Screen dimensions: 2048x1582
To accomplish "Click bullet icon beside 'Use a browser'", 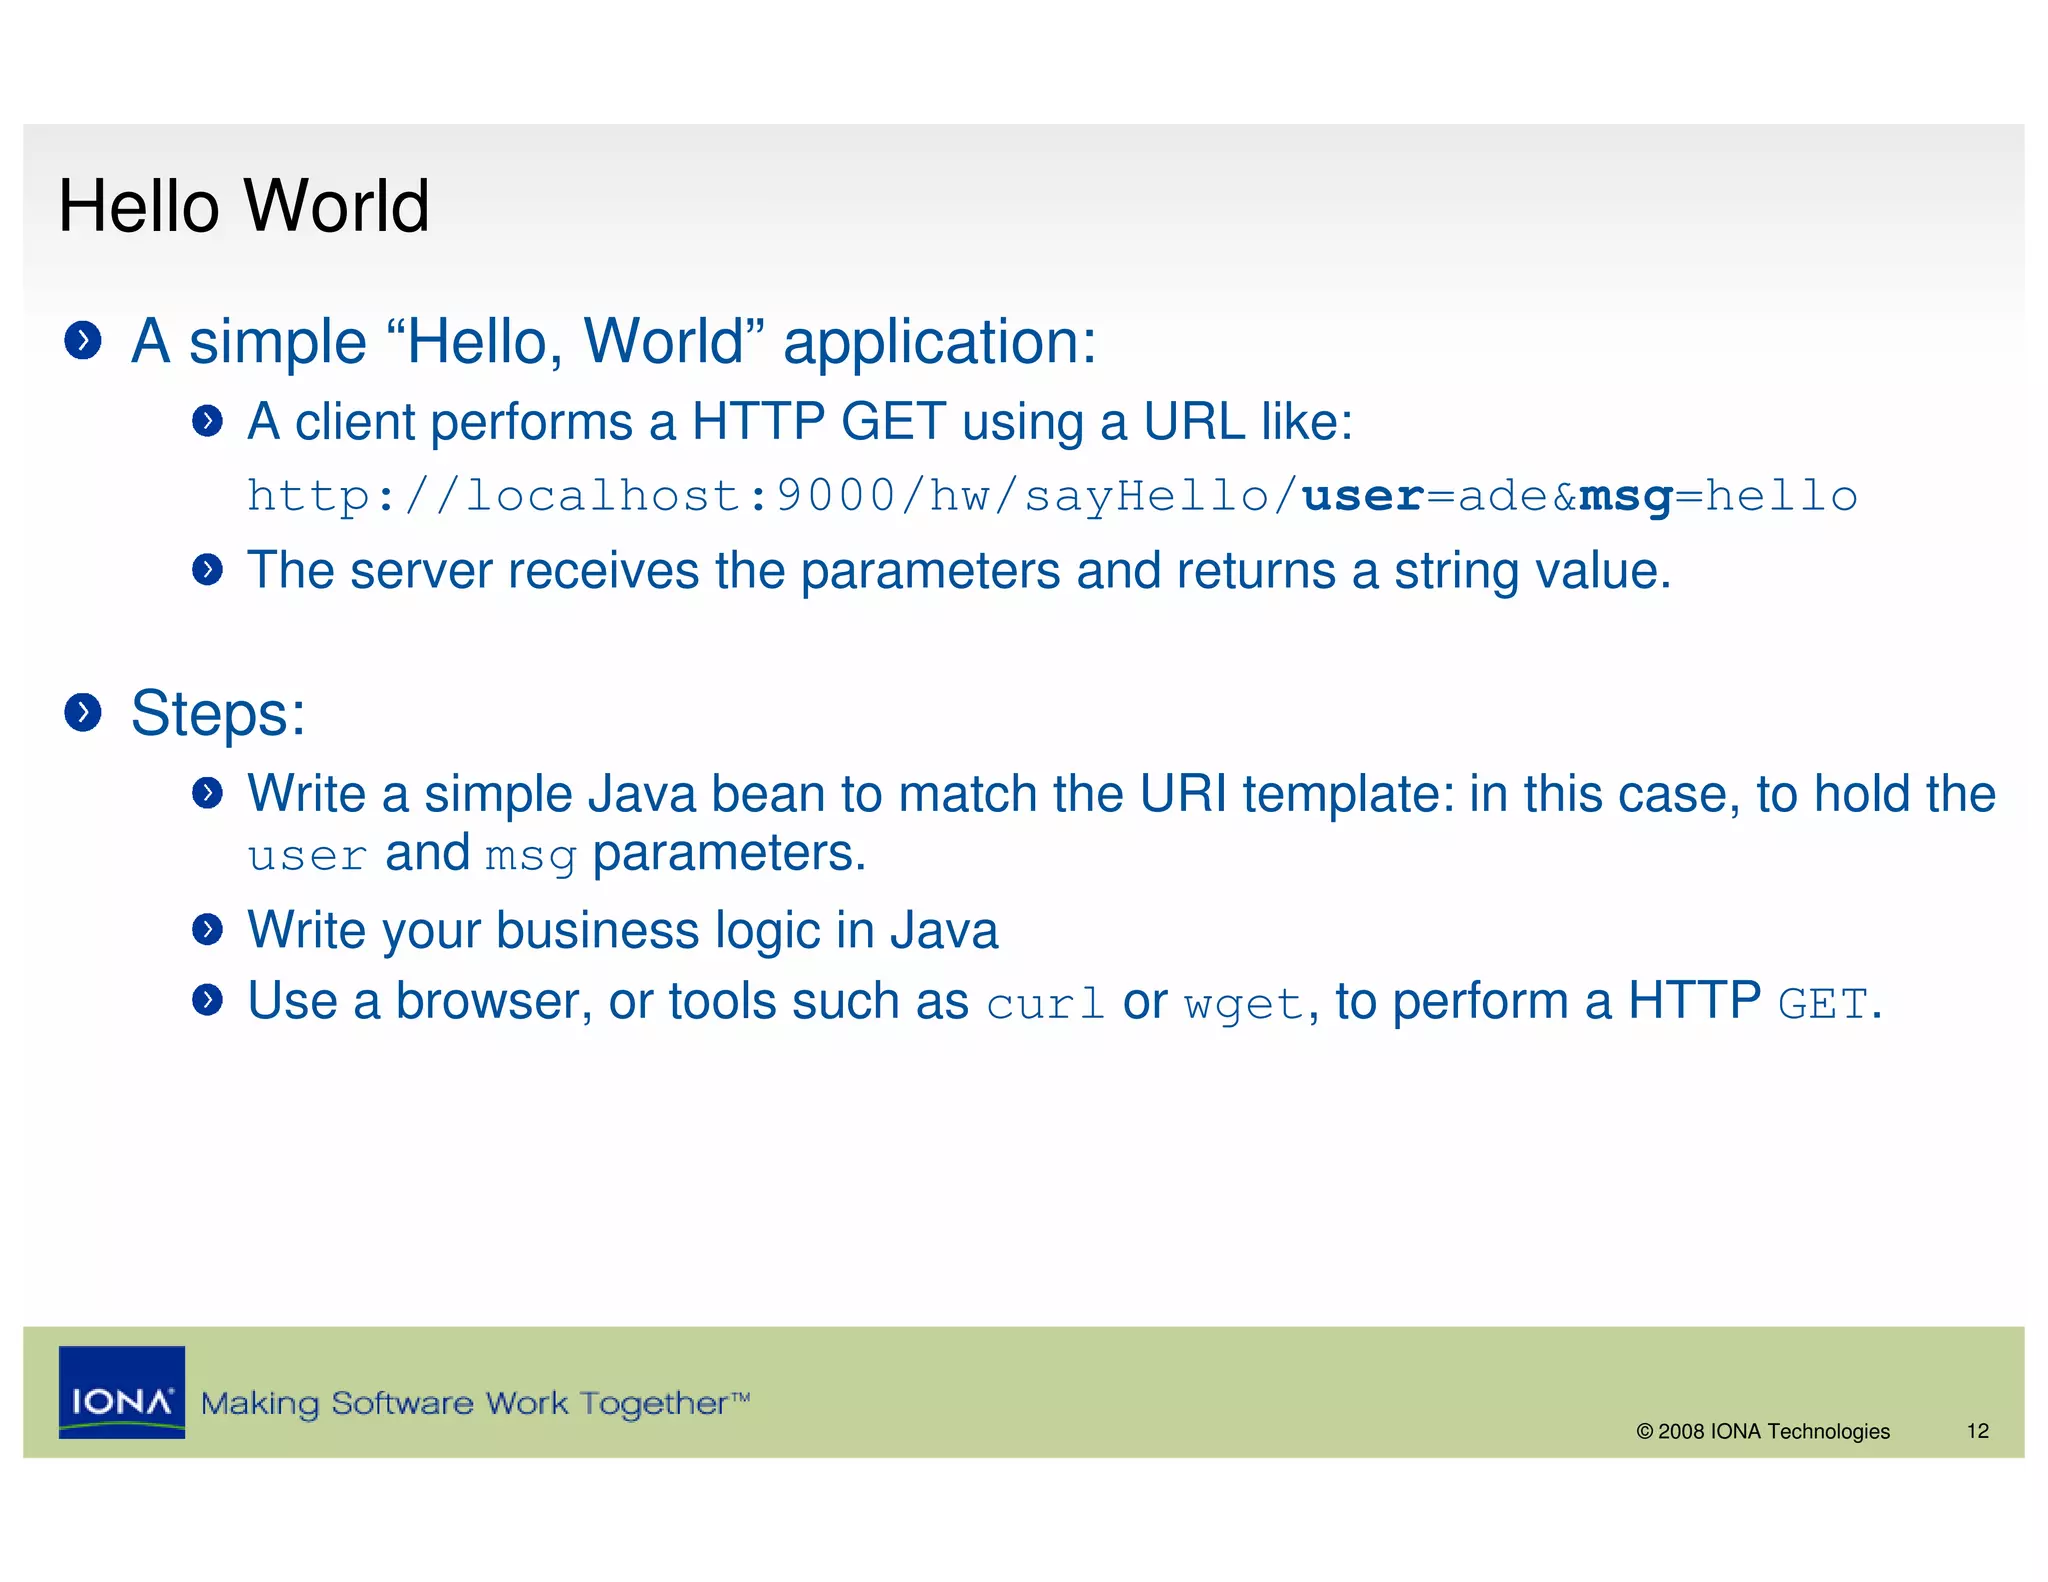I will [x=207, y=1000].
